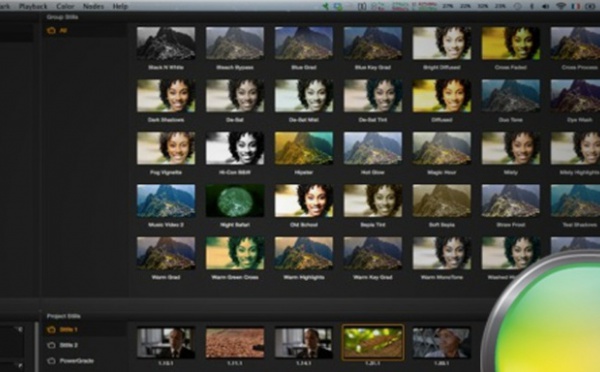Select the Warm Highlights look thumbnail
The width and height of the screenshot is (600, 372).
click(303, 253)
